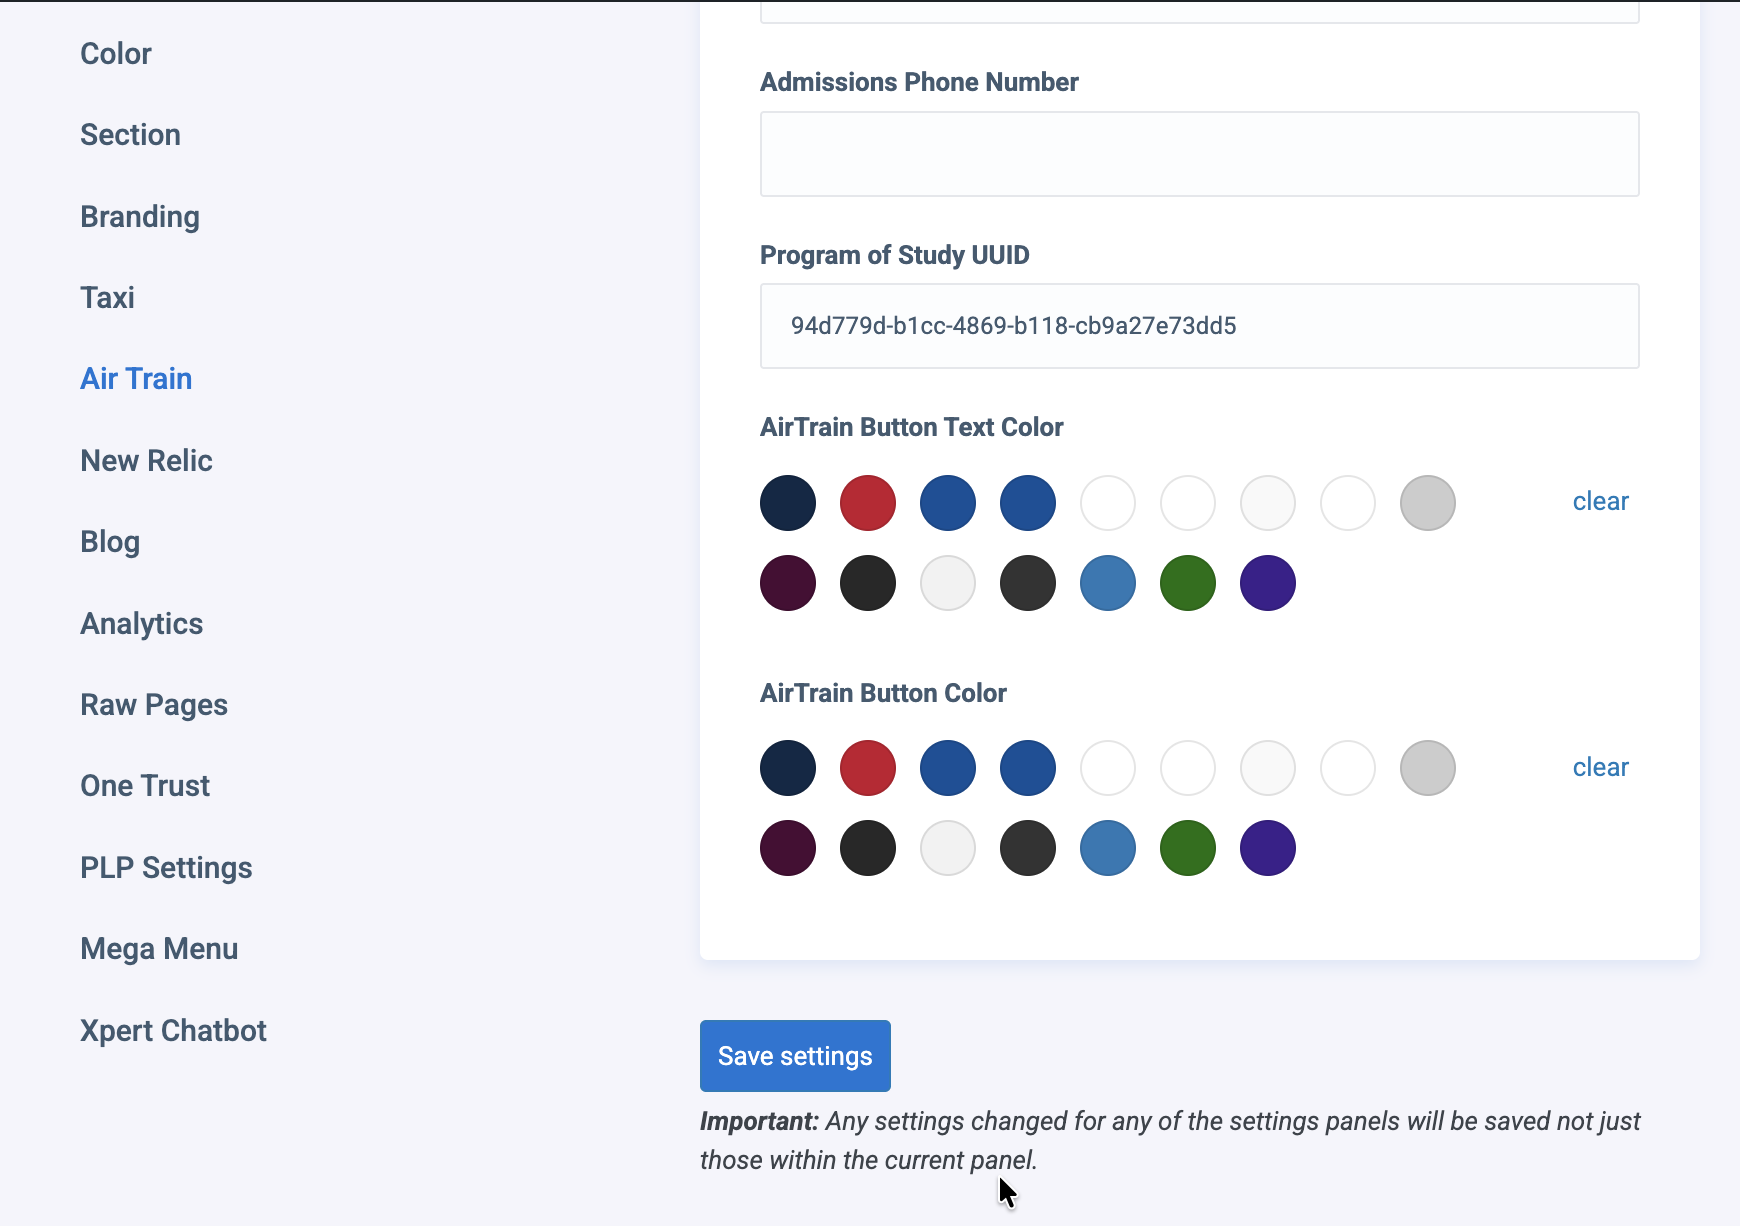Open the PLP Settings panel

click(166, 868)
